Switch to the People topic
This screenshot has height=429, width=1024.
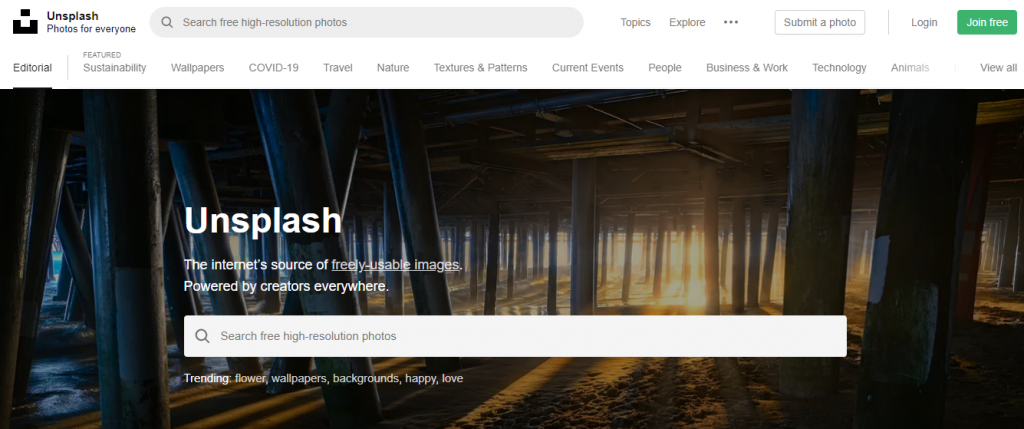pos(665,67)
